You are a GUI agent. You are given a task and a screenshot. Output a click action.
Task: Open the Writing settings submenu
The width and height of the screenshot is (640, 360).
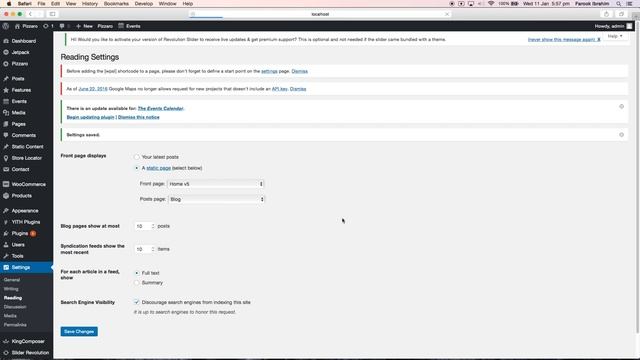(x=11, y=289)
